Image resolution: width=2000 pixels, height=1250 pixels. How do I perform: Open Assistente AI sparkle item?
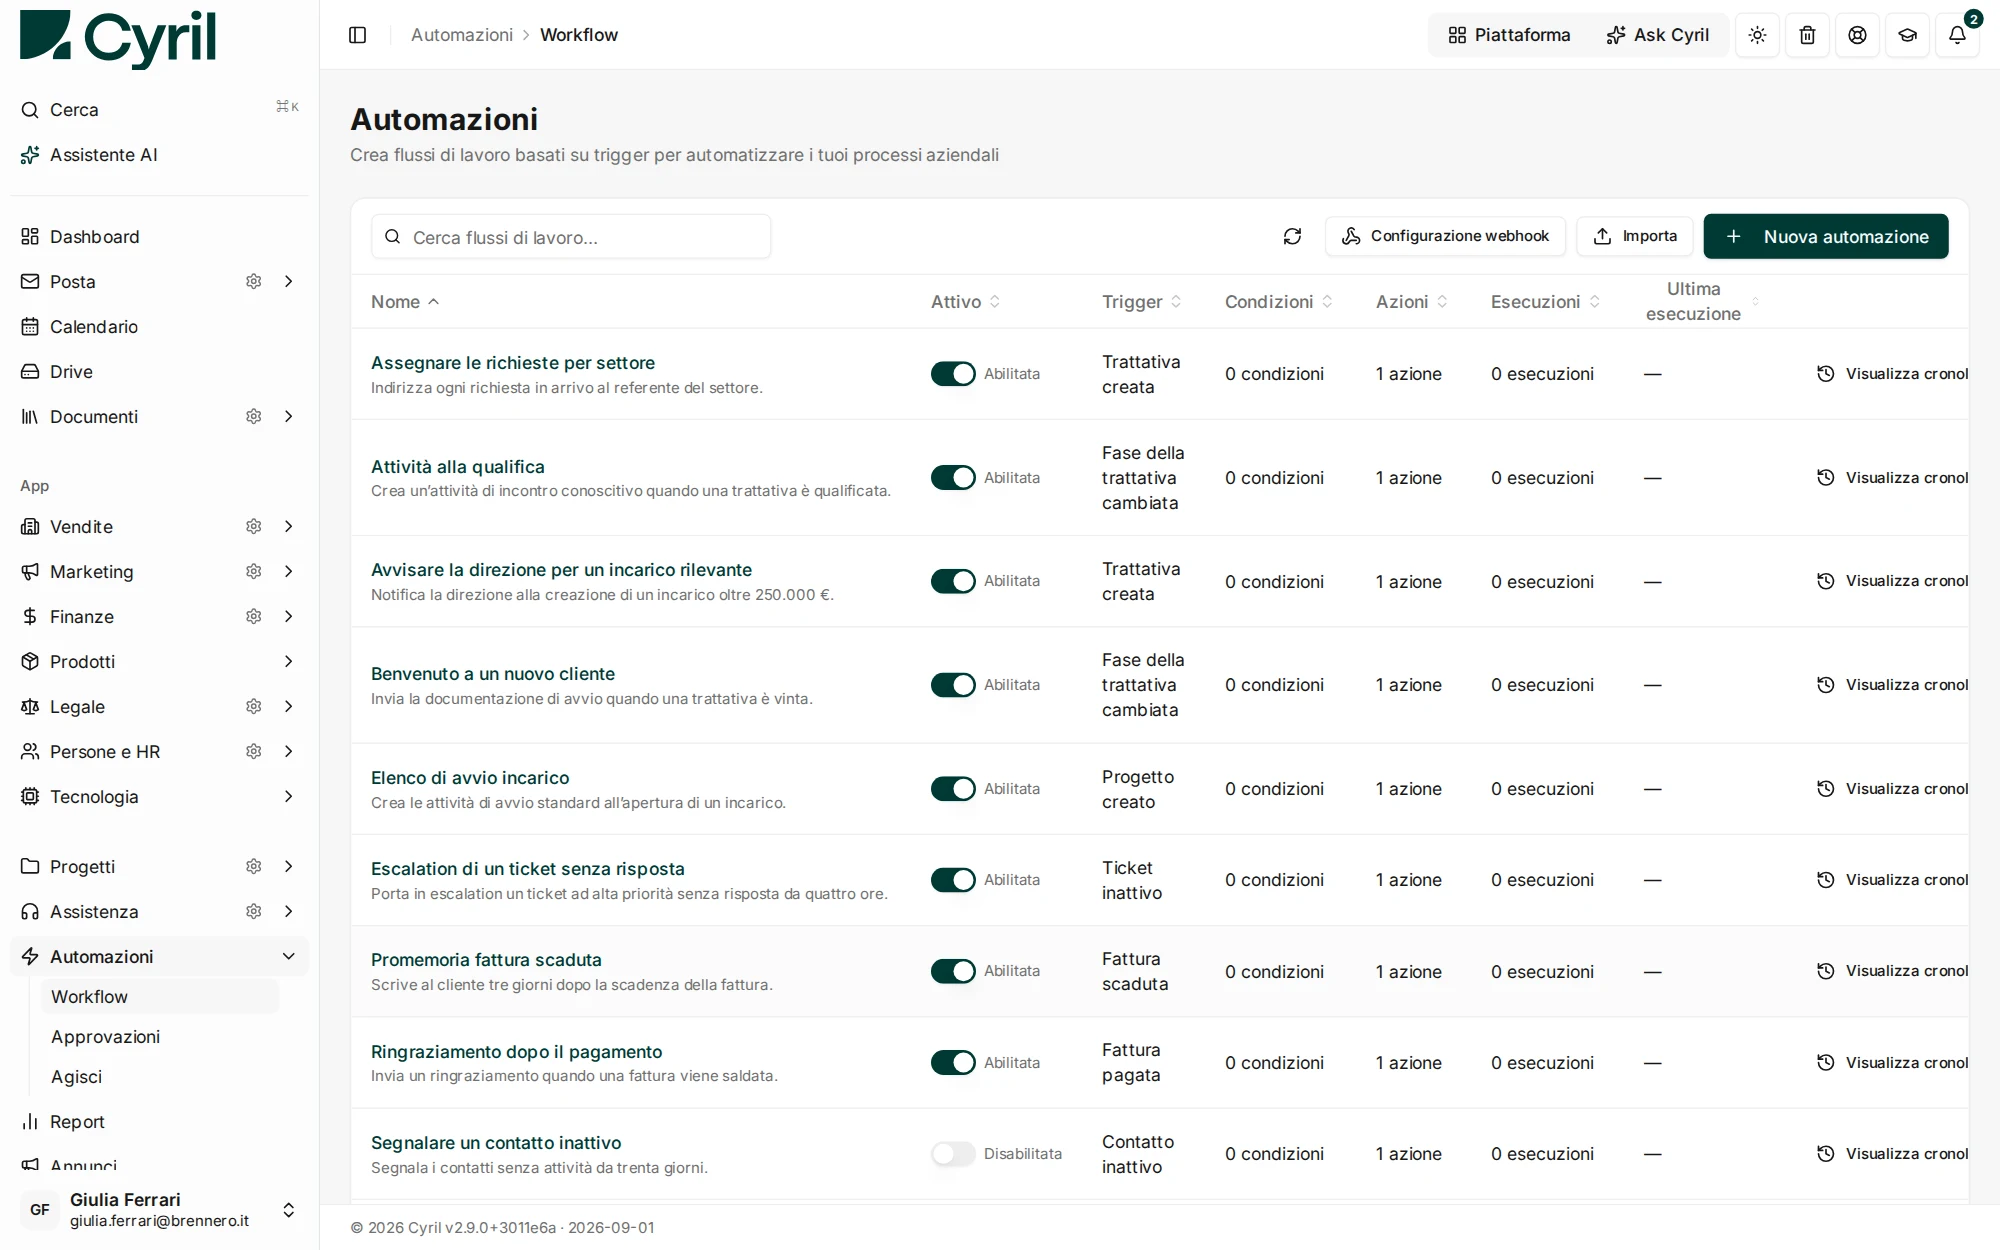[x=160, y=155]
